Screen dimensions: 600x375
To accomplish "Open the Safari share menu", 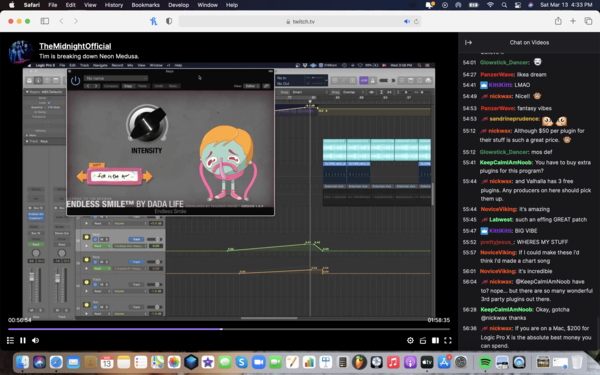I will [558, 21].
